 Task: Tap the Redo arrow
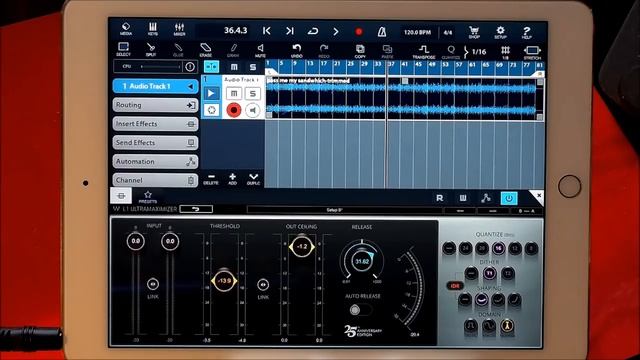coord(324,51)
